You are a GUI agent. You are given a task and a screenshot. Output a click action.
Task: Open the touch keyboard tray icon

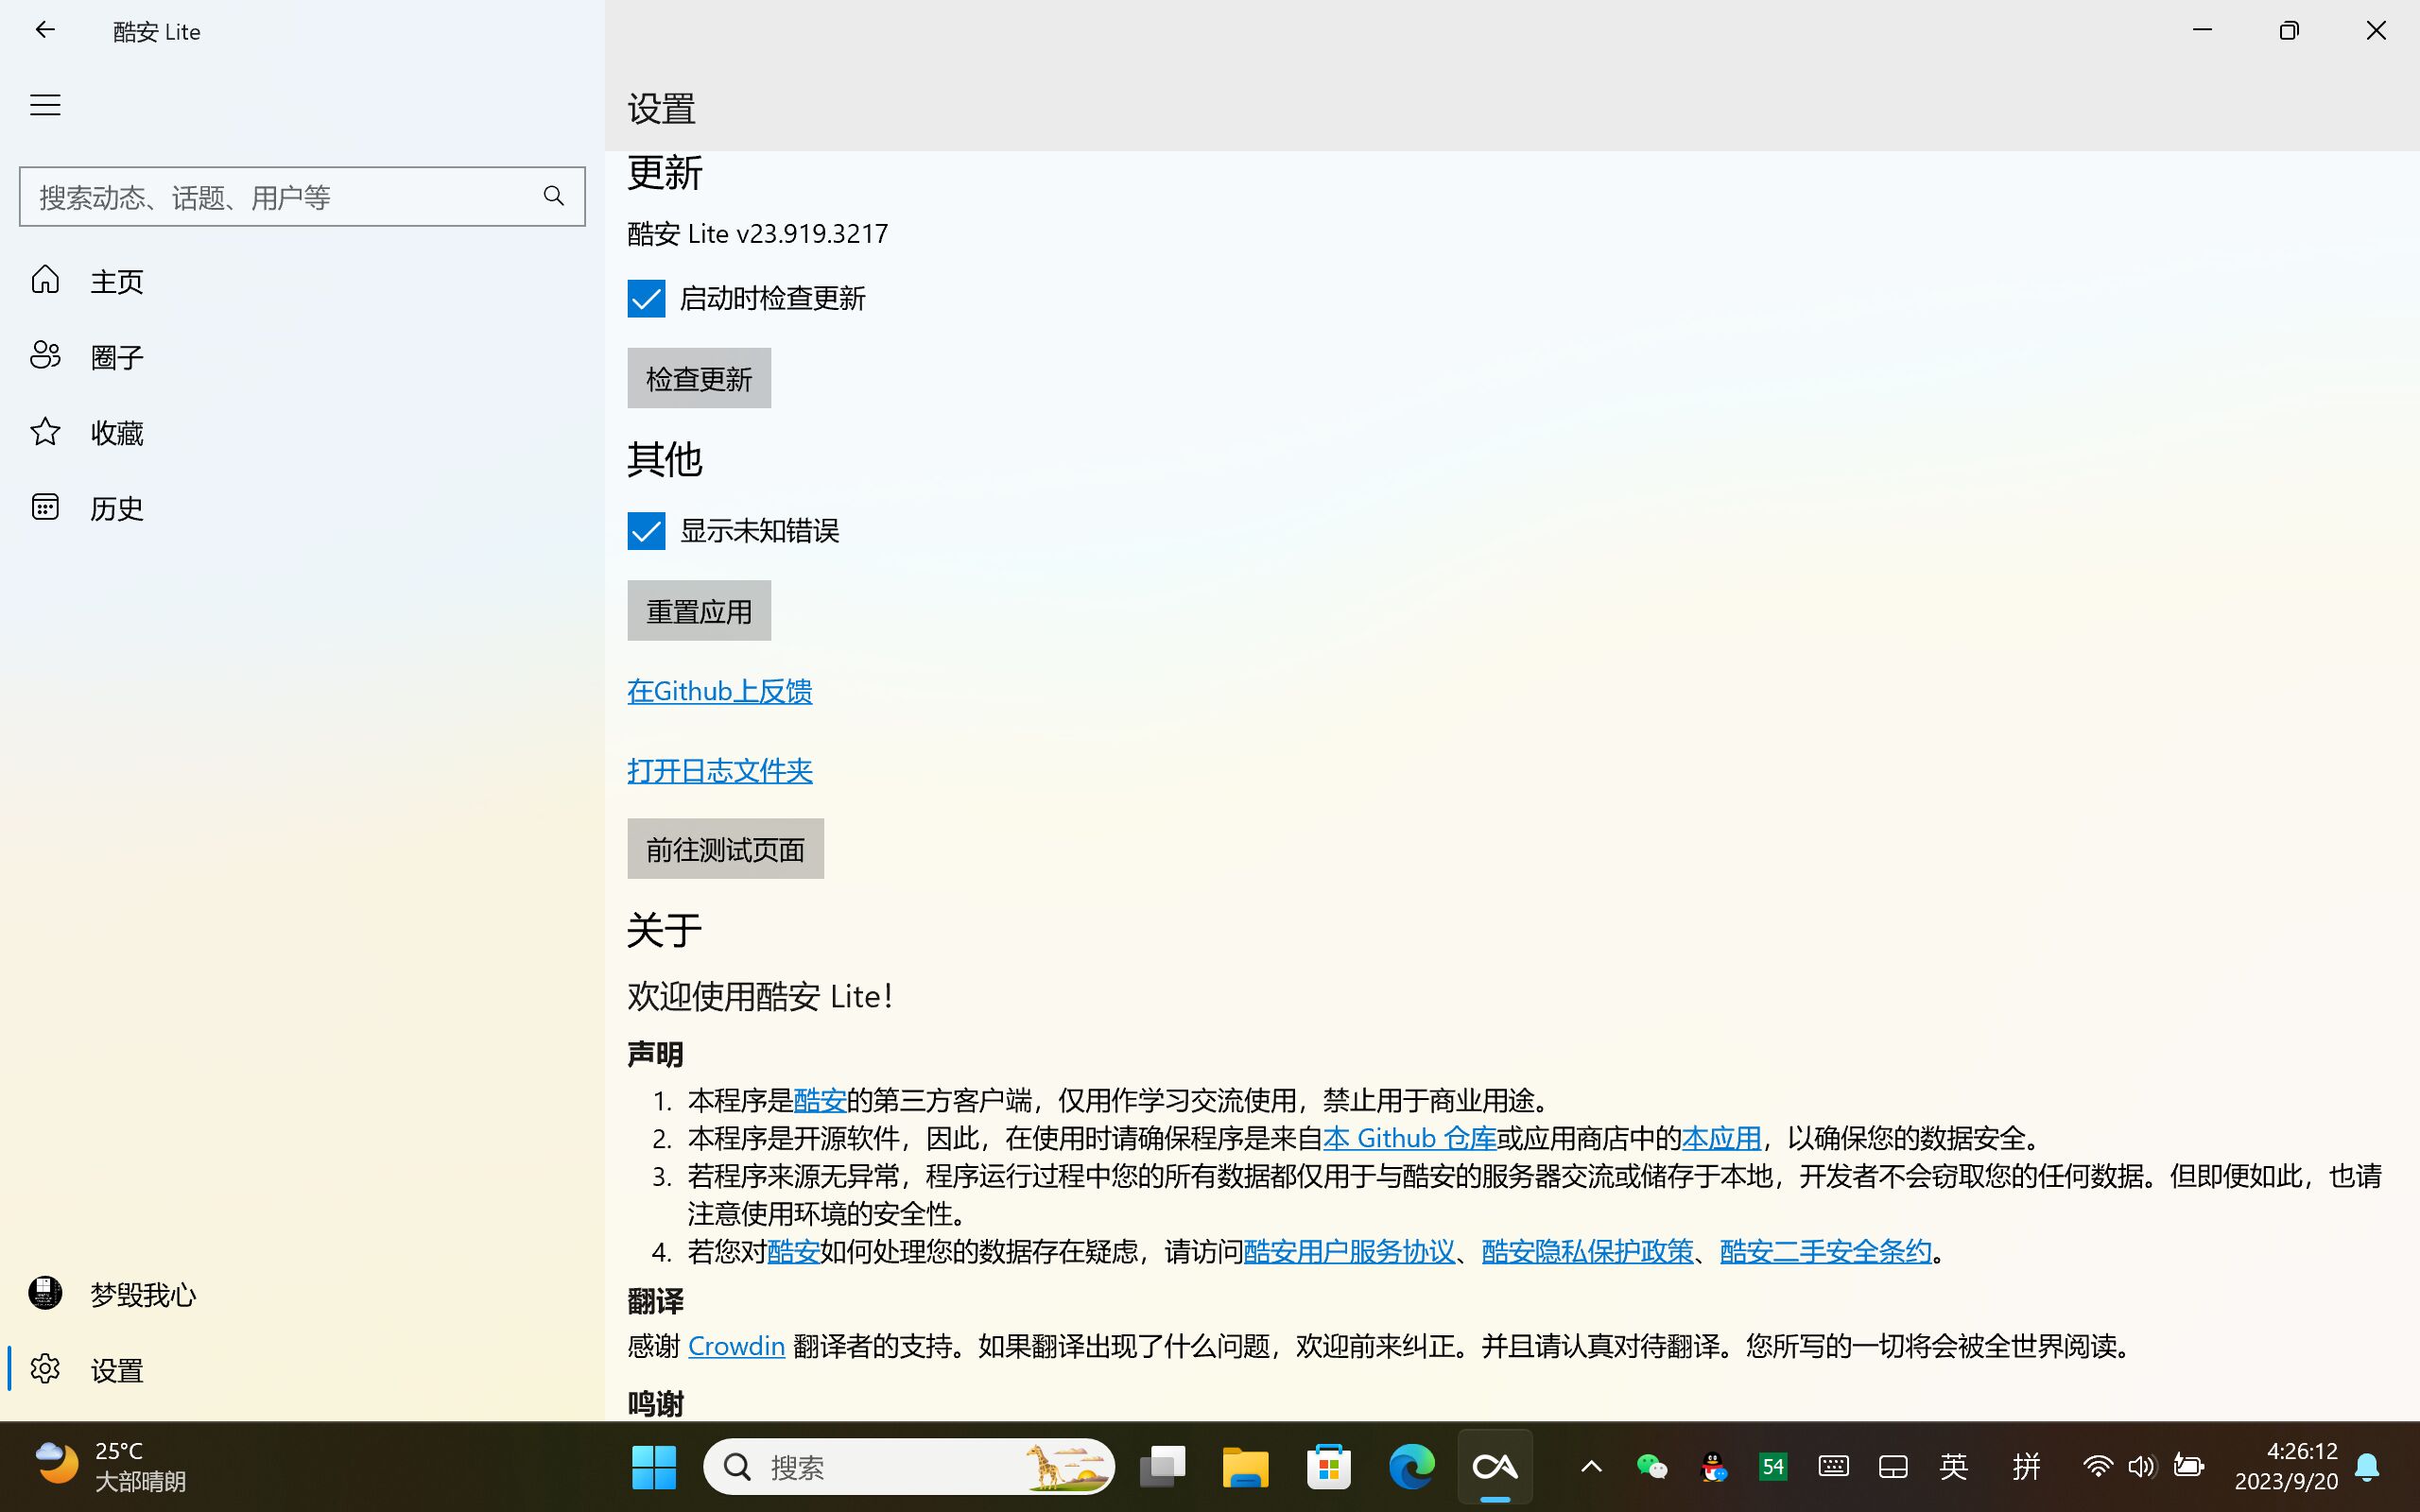pyautogui.click(x=1833, y=1466)
